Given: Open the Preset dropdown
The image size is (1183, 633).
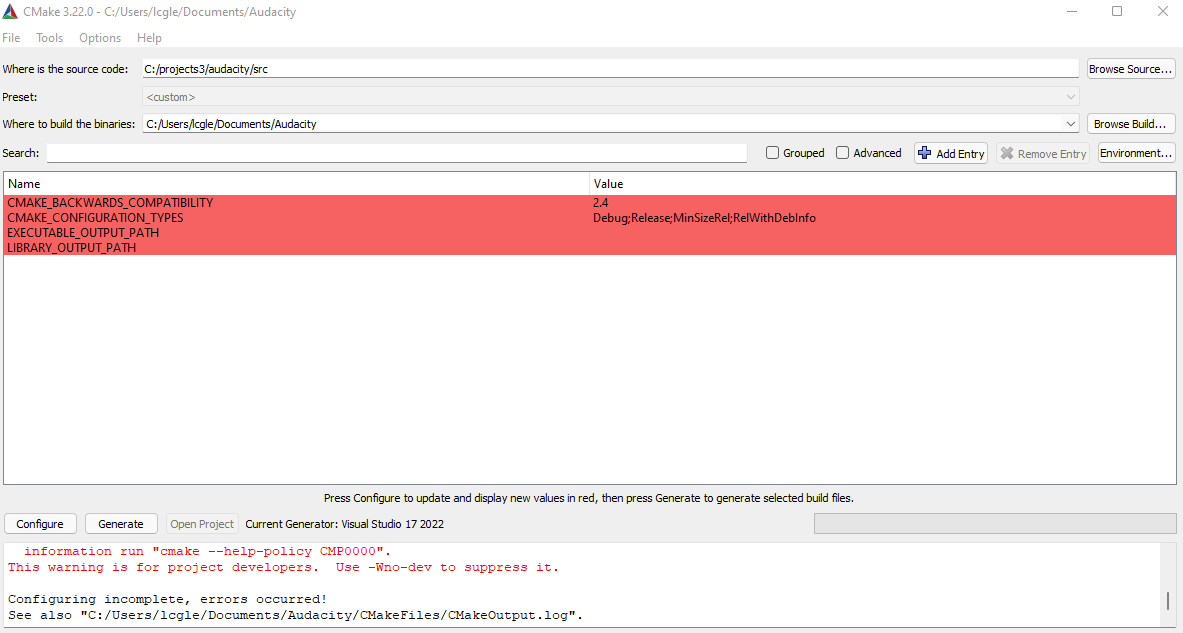Looking at the screenshot, I should click(x=1070, y=96).
